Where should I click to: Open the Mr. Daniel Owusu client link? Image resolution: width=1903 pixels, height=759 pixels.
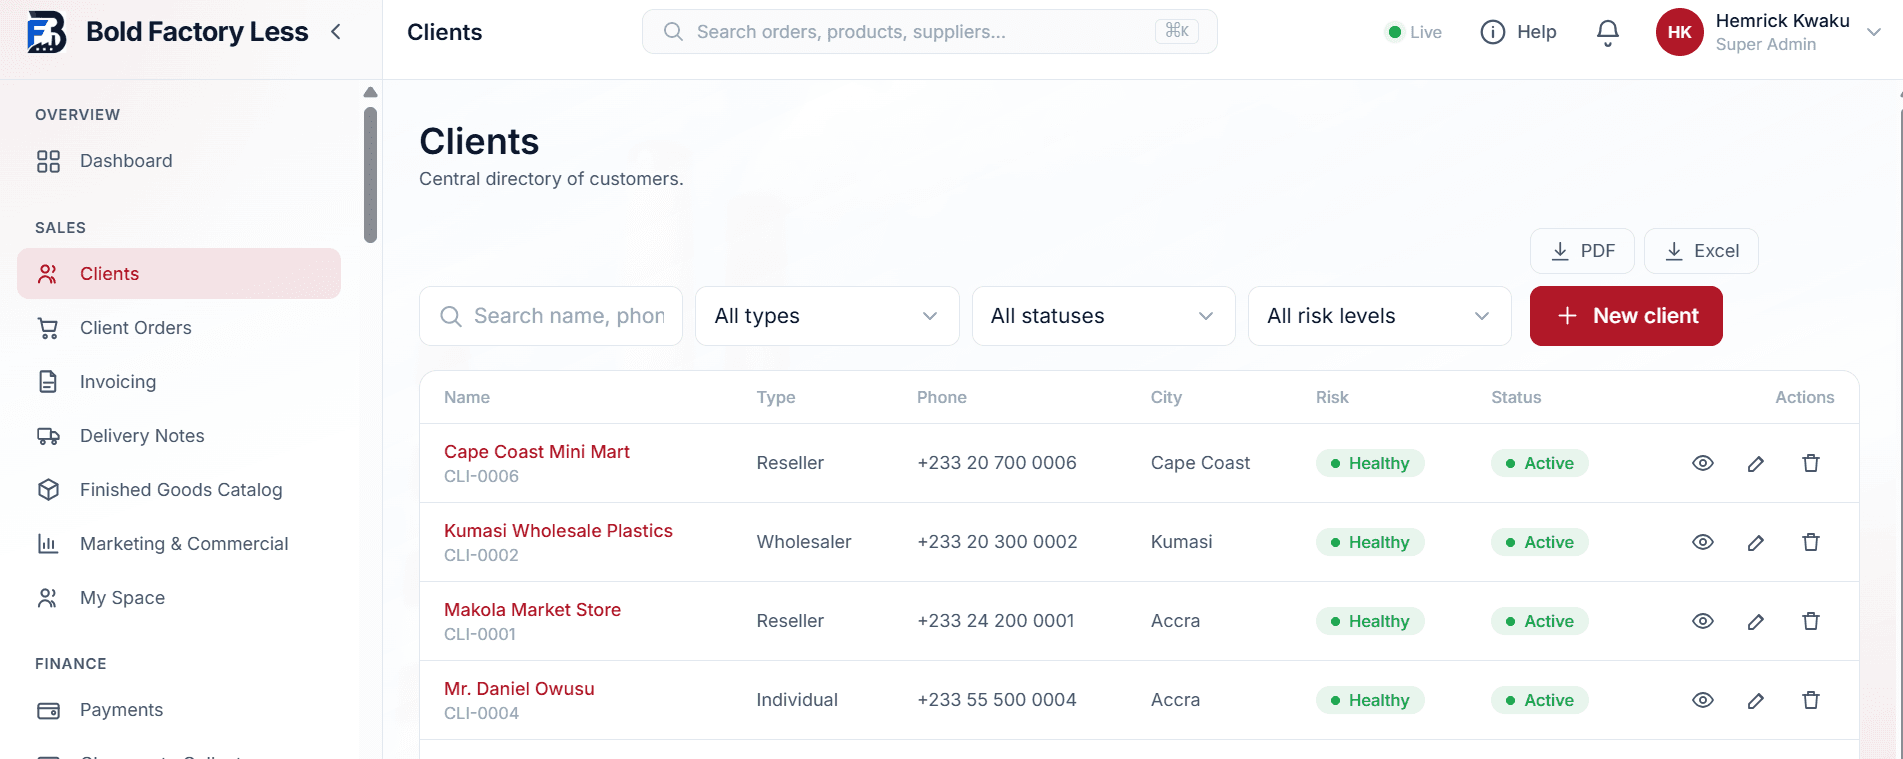tap(519, 689)
